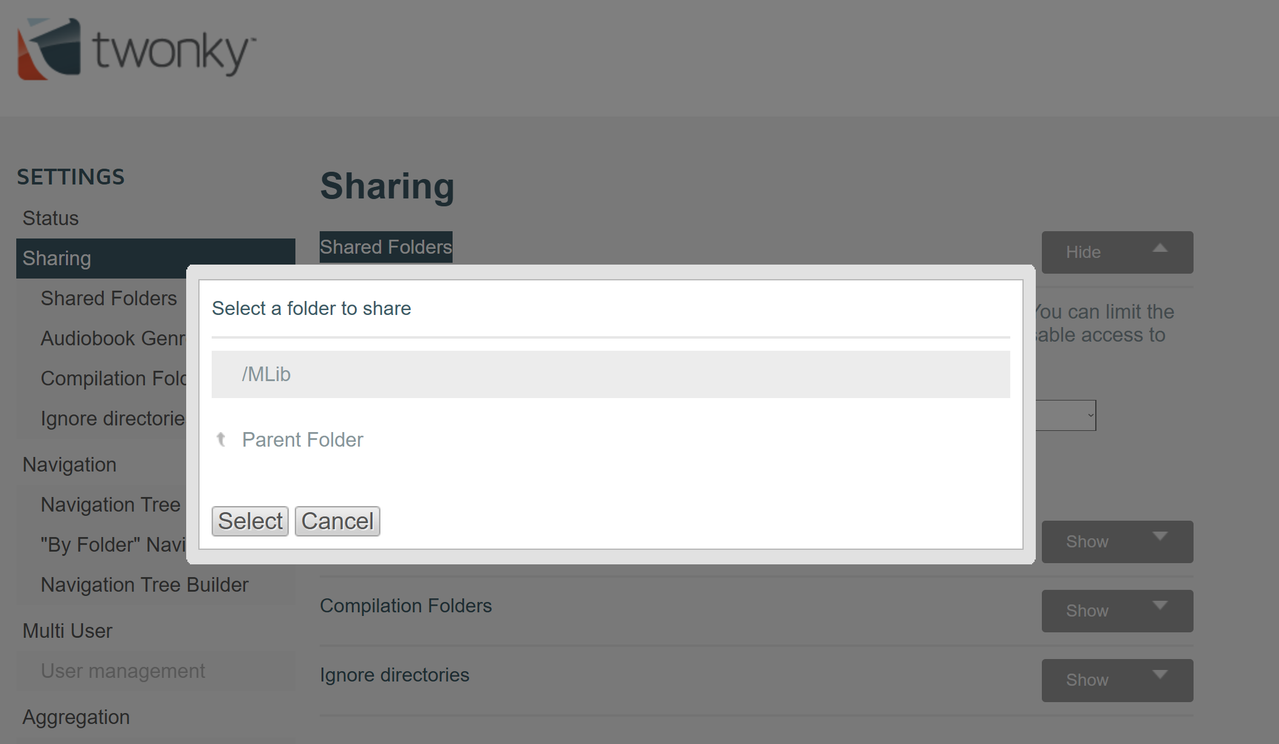
Task: Open Navigation settings section
Action: pos(69,464)
